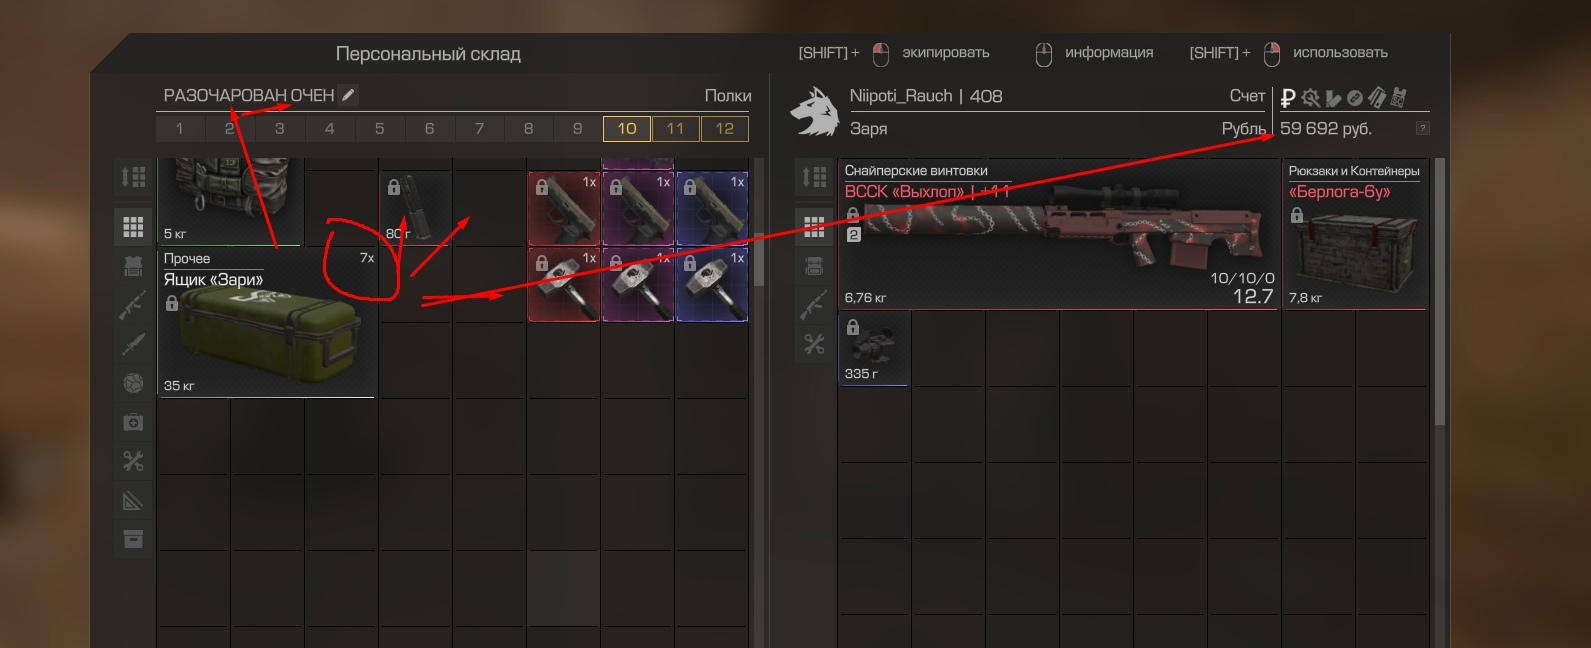Open the ruble currency icon in account
The width and height of the screenshot is (1591, 648).
coord(1288,97)
